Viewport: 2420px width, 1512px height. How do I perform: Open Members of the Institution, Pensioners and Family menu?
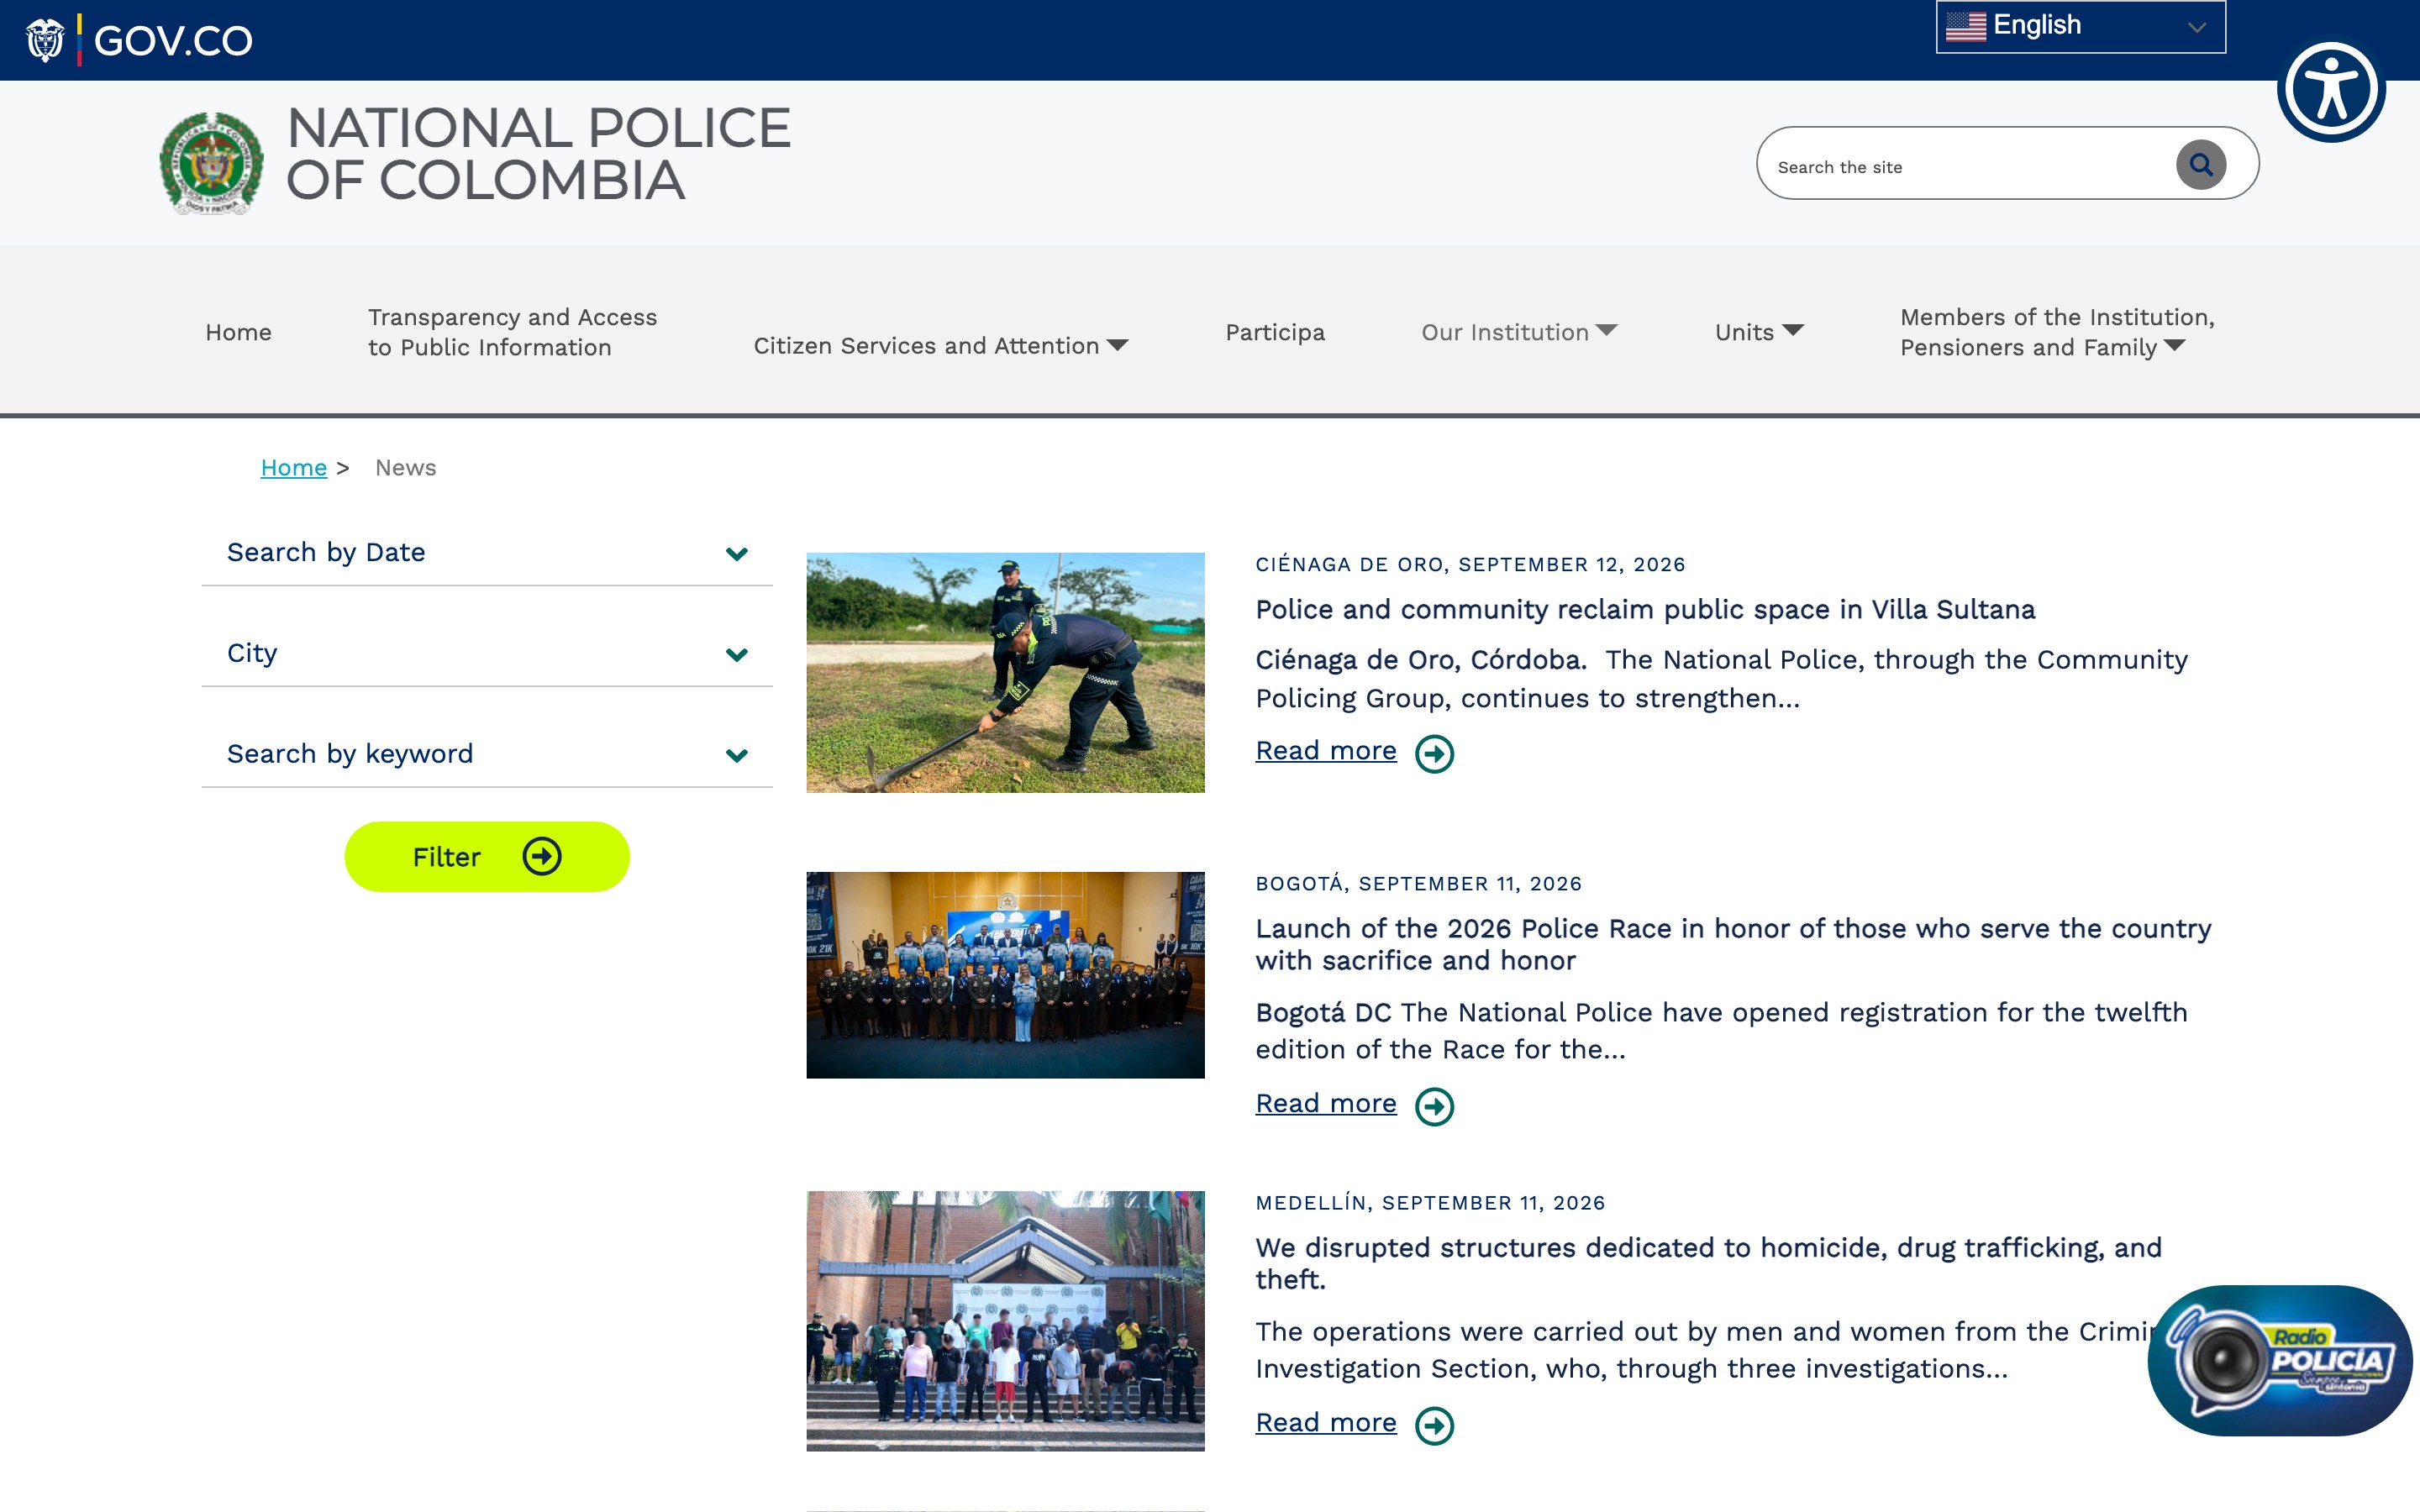(x=2057, y=332)
